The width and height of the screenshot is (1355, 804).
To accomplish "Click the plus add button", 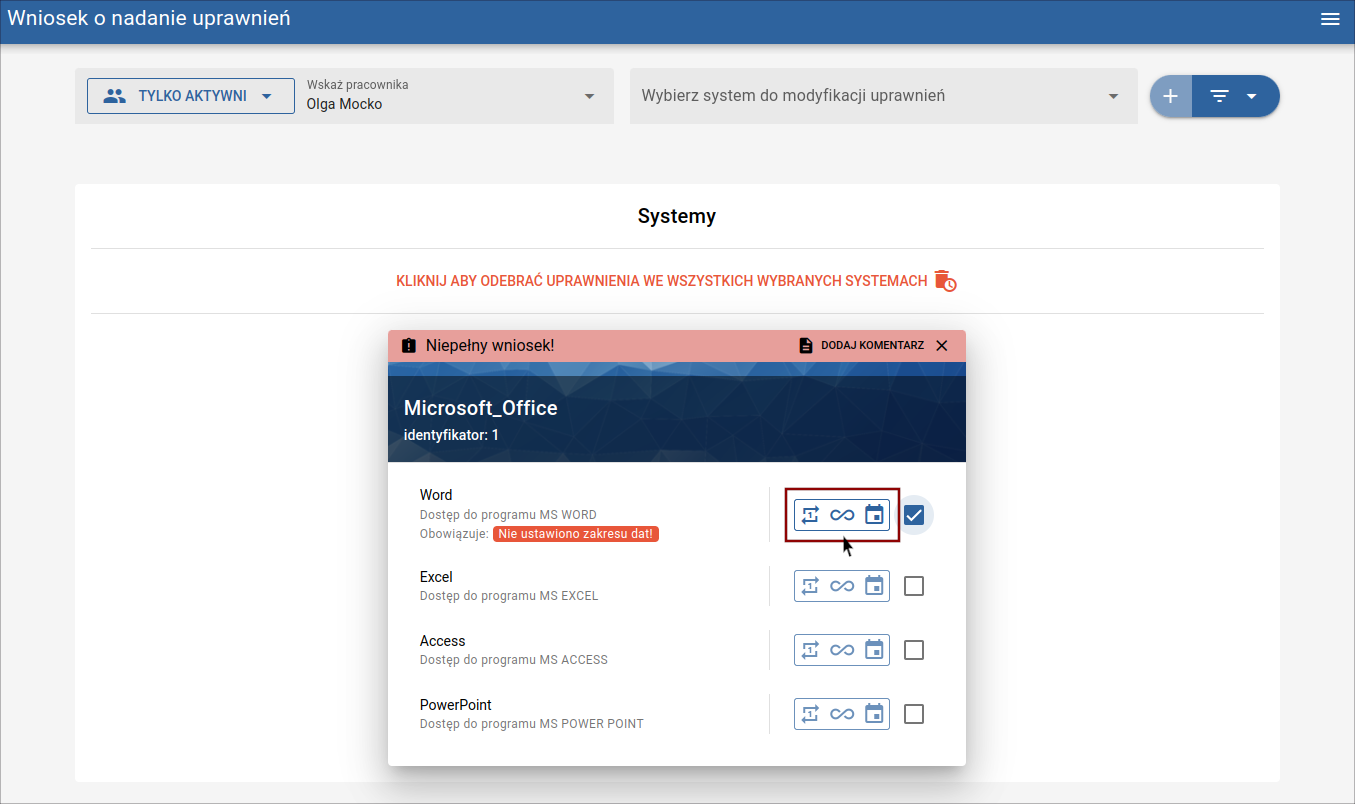I will coord(1171,96).
